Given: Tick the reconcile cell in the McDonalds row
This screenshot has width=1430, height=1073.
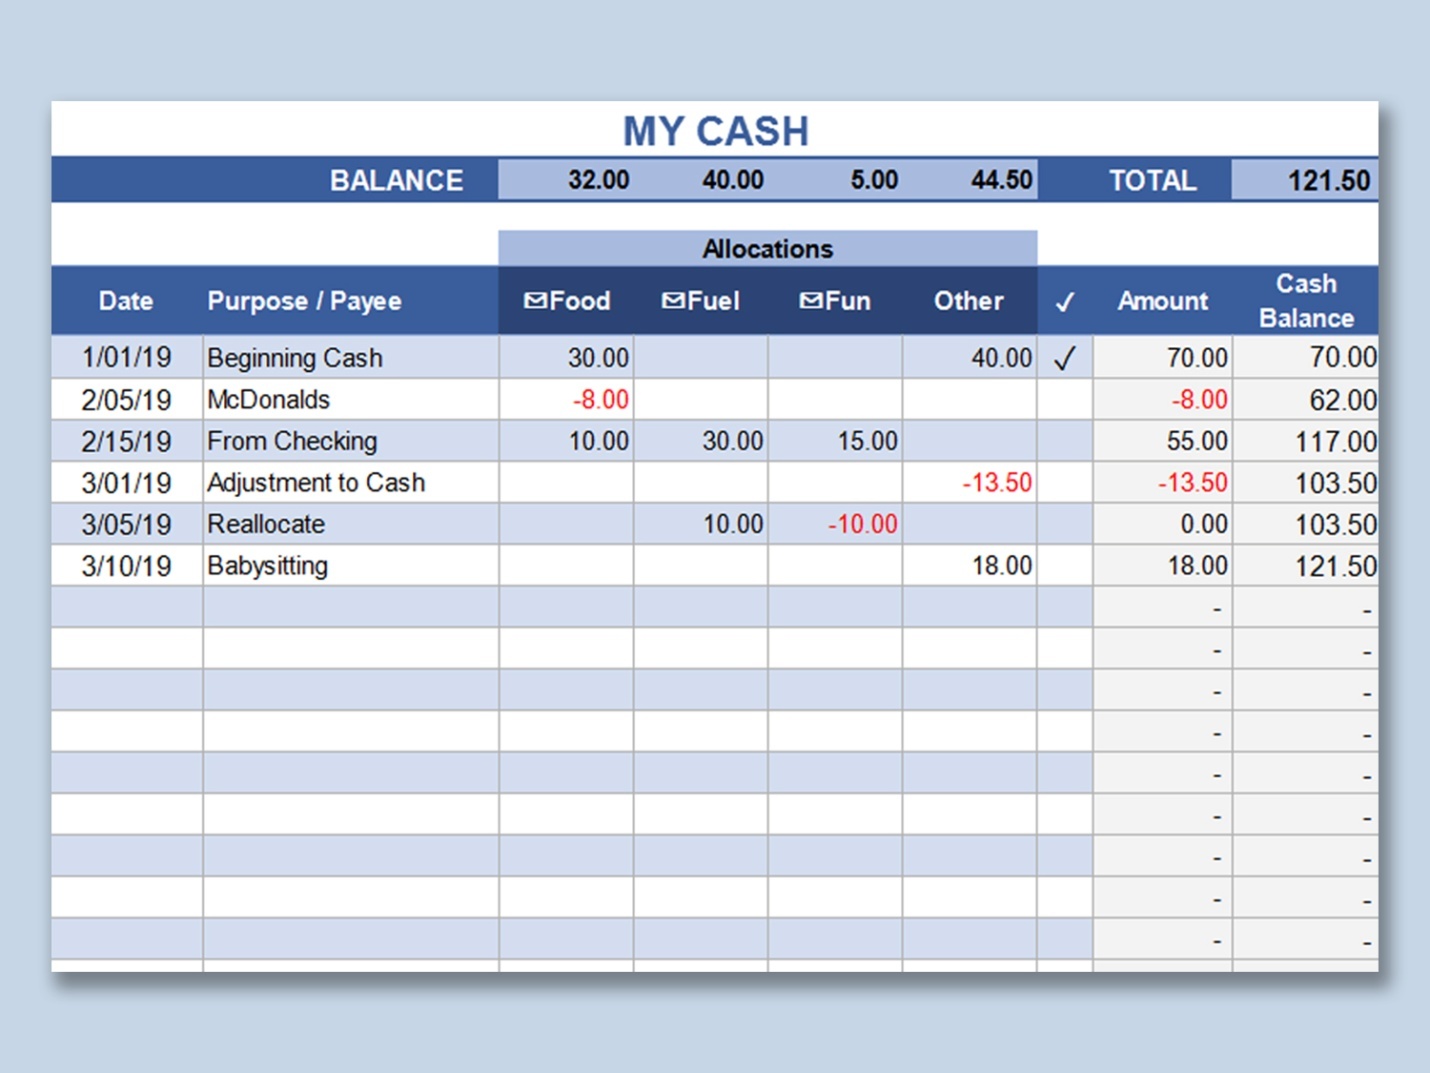Looking at the screenshot, I should point(1065,400).
